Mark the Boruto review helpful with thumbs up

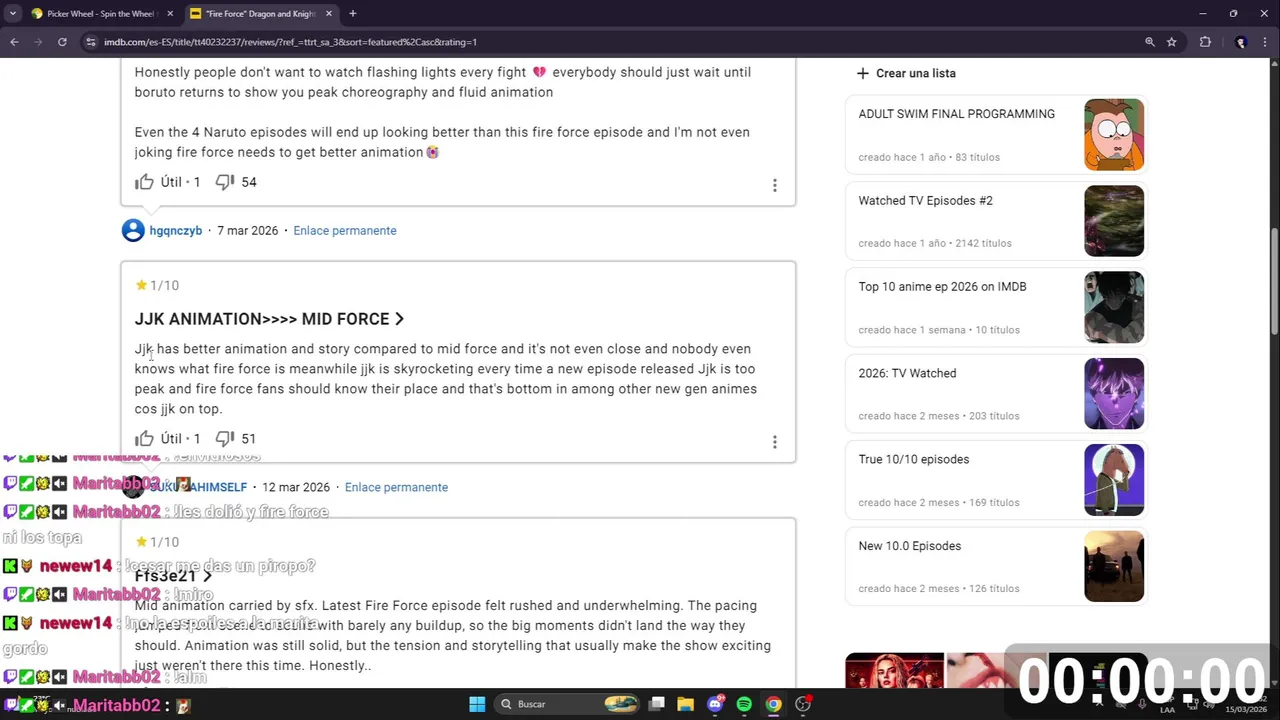click(145, 182)
